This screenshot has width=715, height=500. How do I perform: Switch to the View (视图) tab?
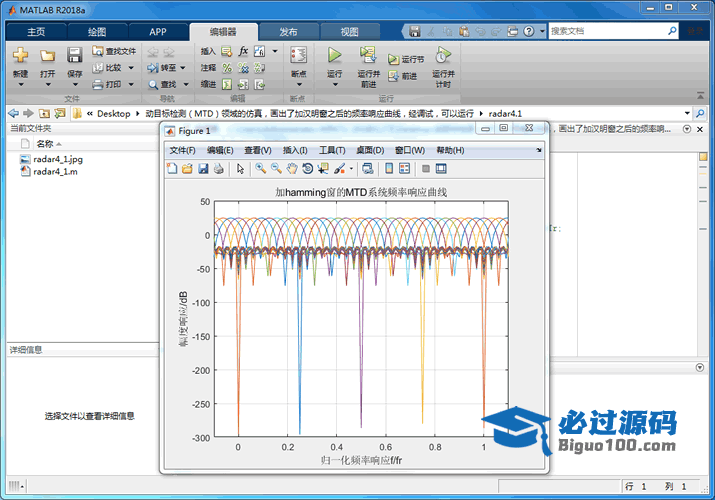click(349, 32)
